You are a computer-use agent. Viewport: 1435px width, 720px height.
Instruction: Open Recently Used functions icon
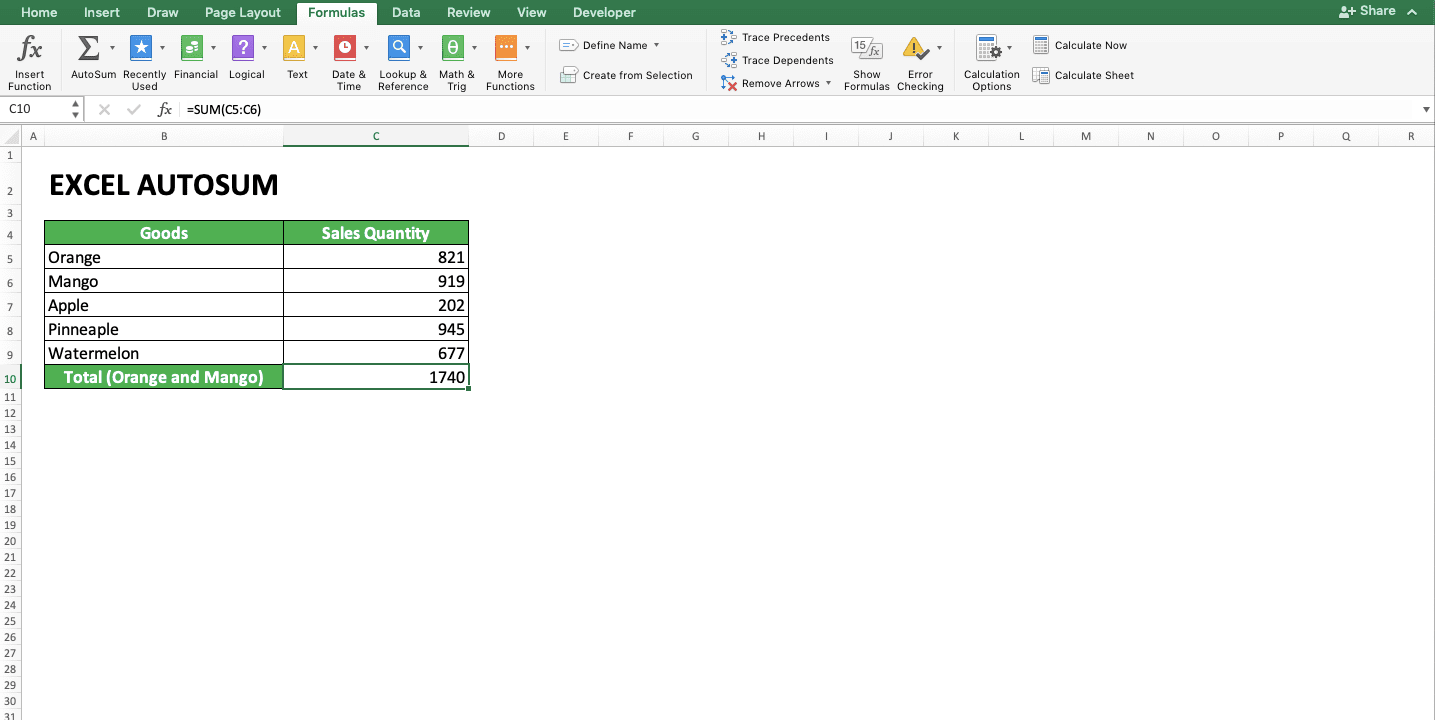tap(141, 48)
